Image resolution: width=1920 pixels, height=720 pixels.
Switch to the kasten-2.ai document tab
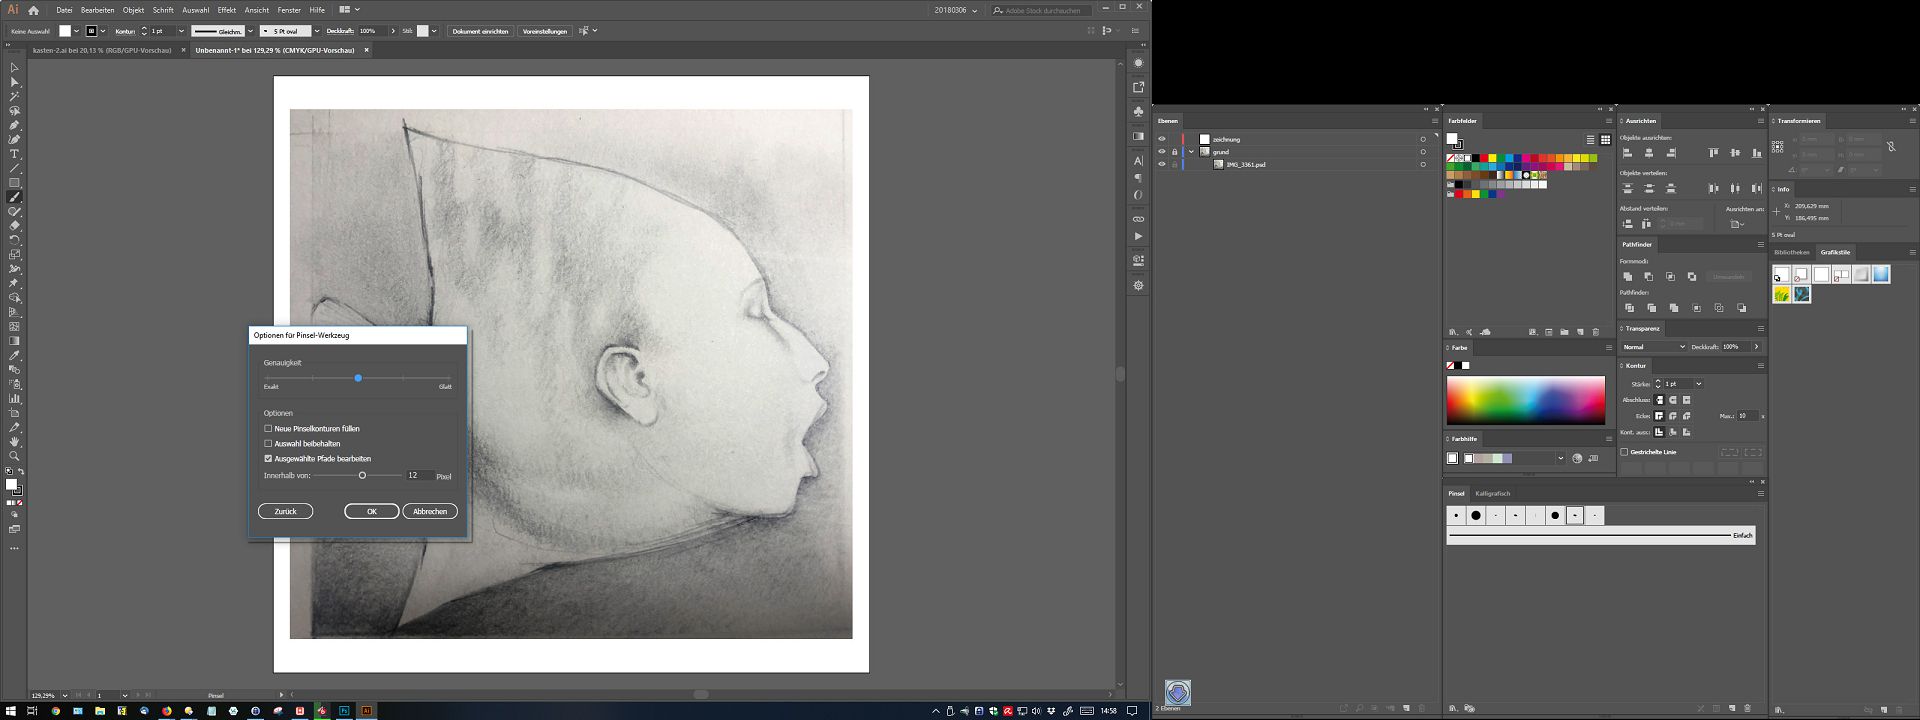(102, 50)
